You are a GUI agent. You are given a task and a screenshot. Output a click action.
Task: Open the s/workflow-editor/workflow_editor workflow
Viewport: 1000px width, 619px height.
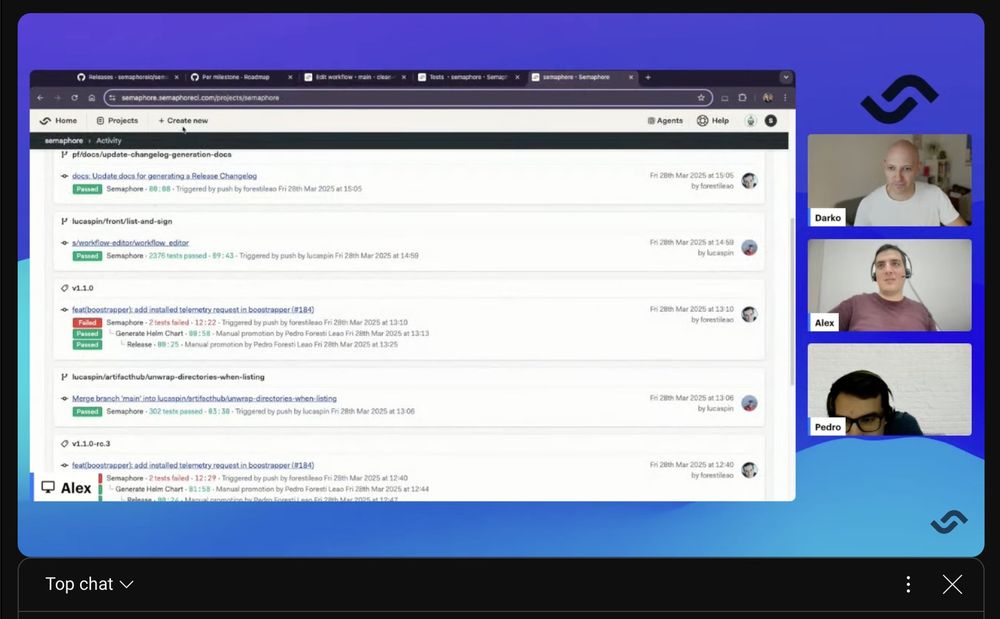tap(130, 243)
